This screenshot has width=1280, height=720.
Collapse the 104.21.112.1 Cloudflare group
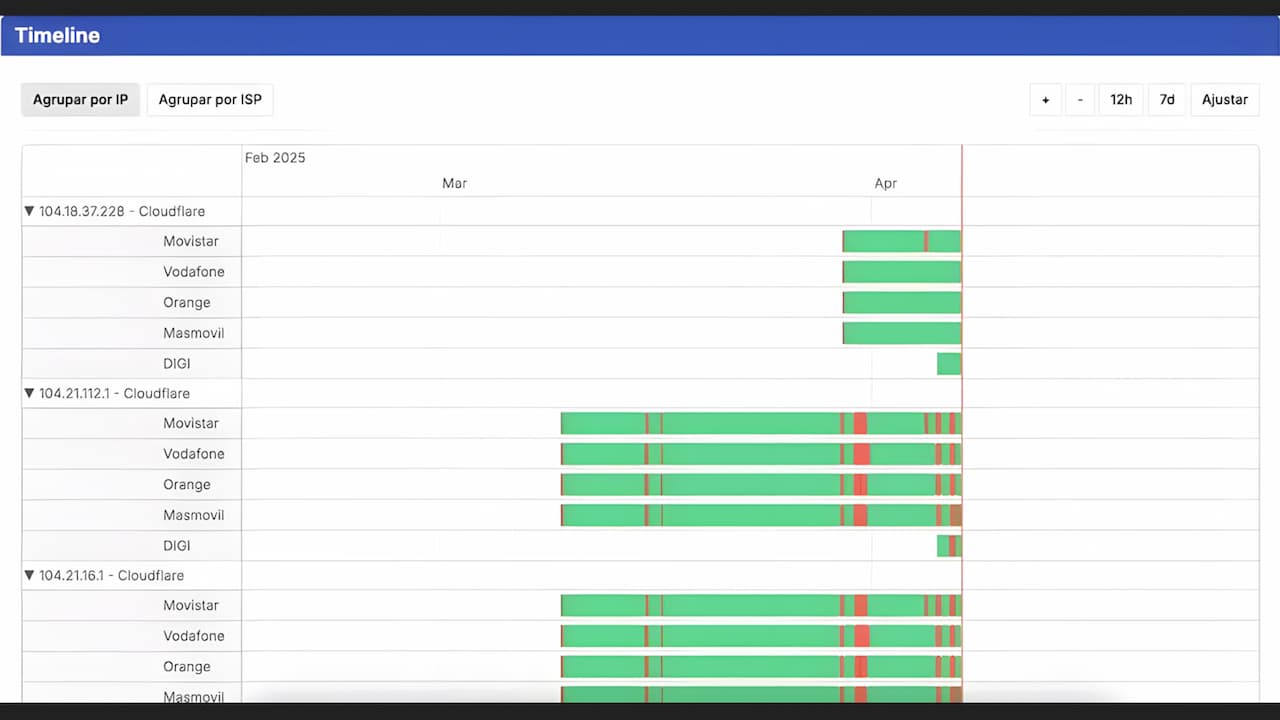pyautogui.click(x=29, y=393)
